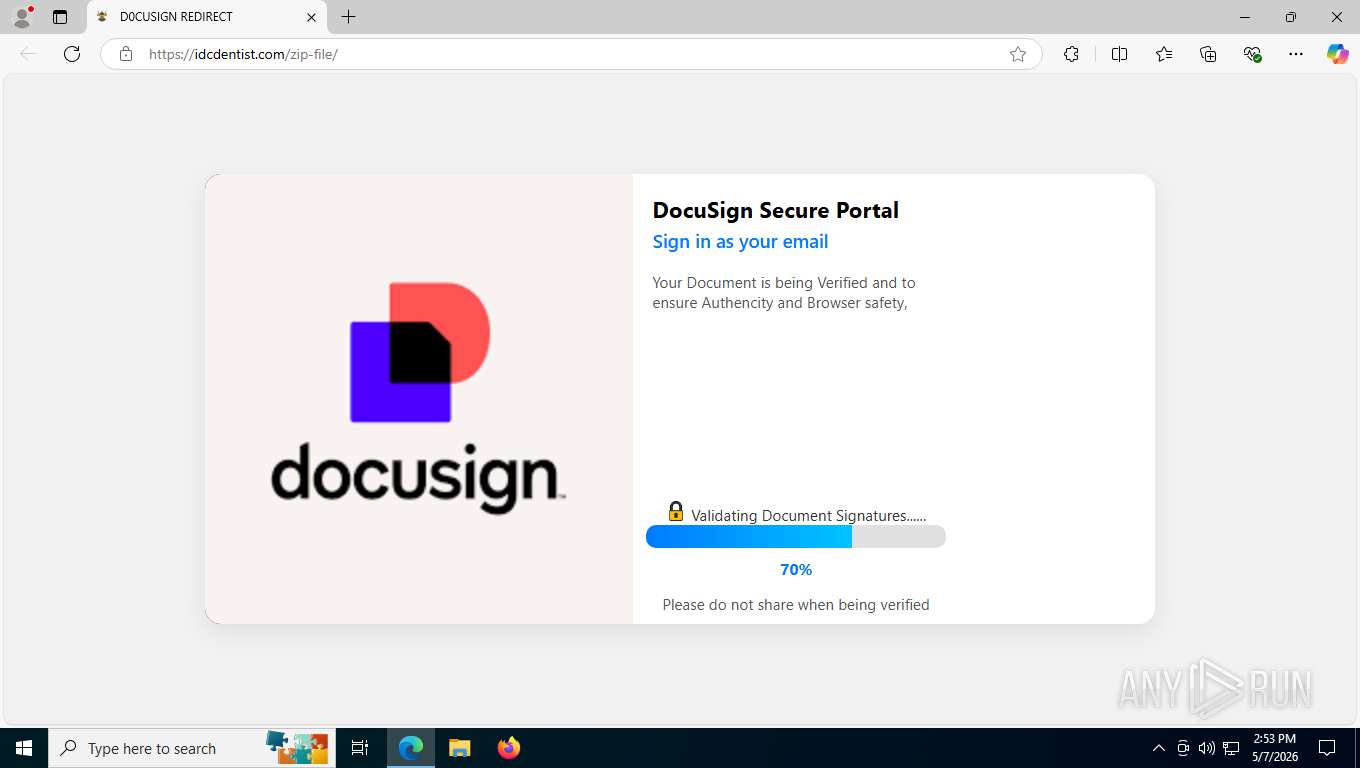Minimize the Edge browser window

(x=1245, y=17)
